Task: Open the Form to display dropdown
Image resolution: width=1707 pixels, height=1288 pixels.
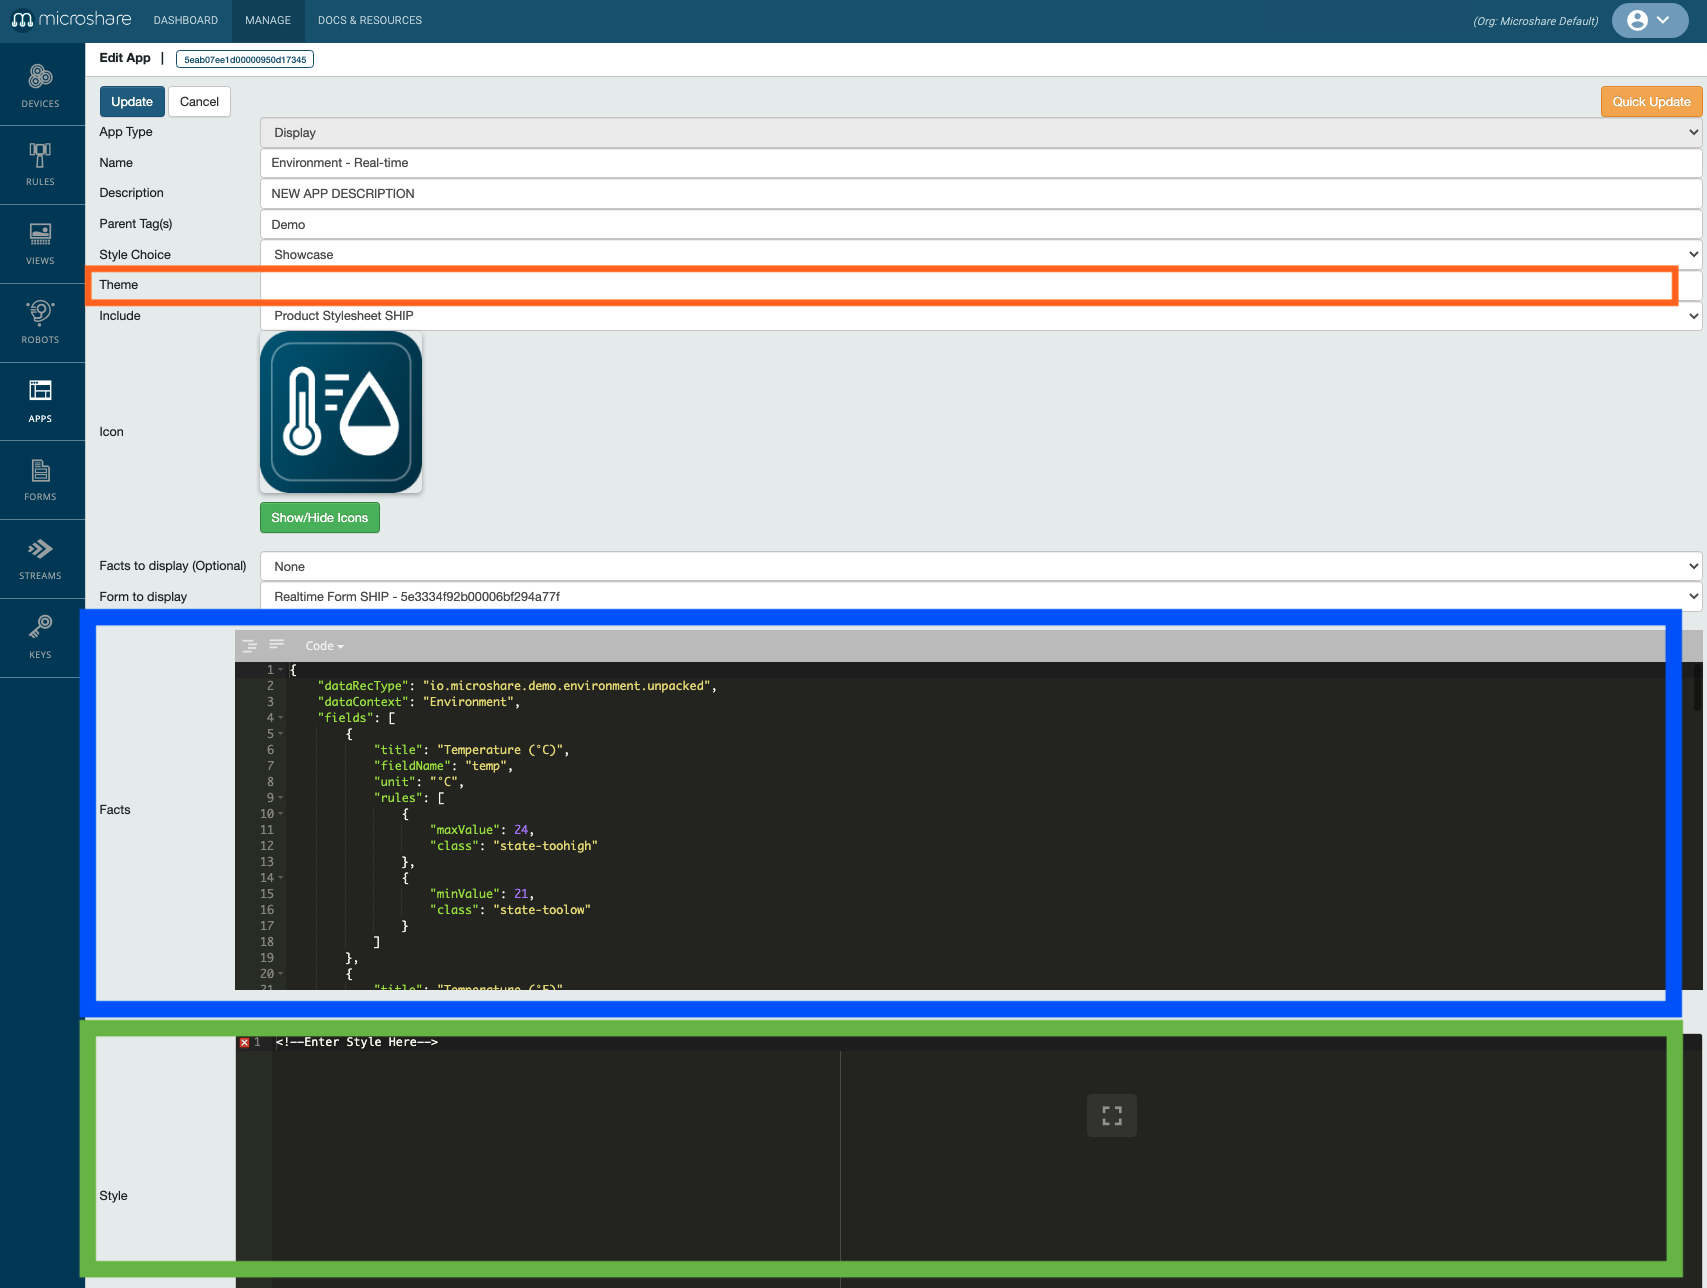Action: click(981, 597)
